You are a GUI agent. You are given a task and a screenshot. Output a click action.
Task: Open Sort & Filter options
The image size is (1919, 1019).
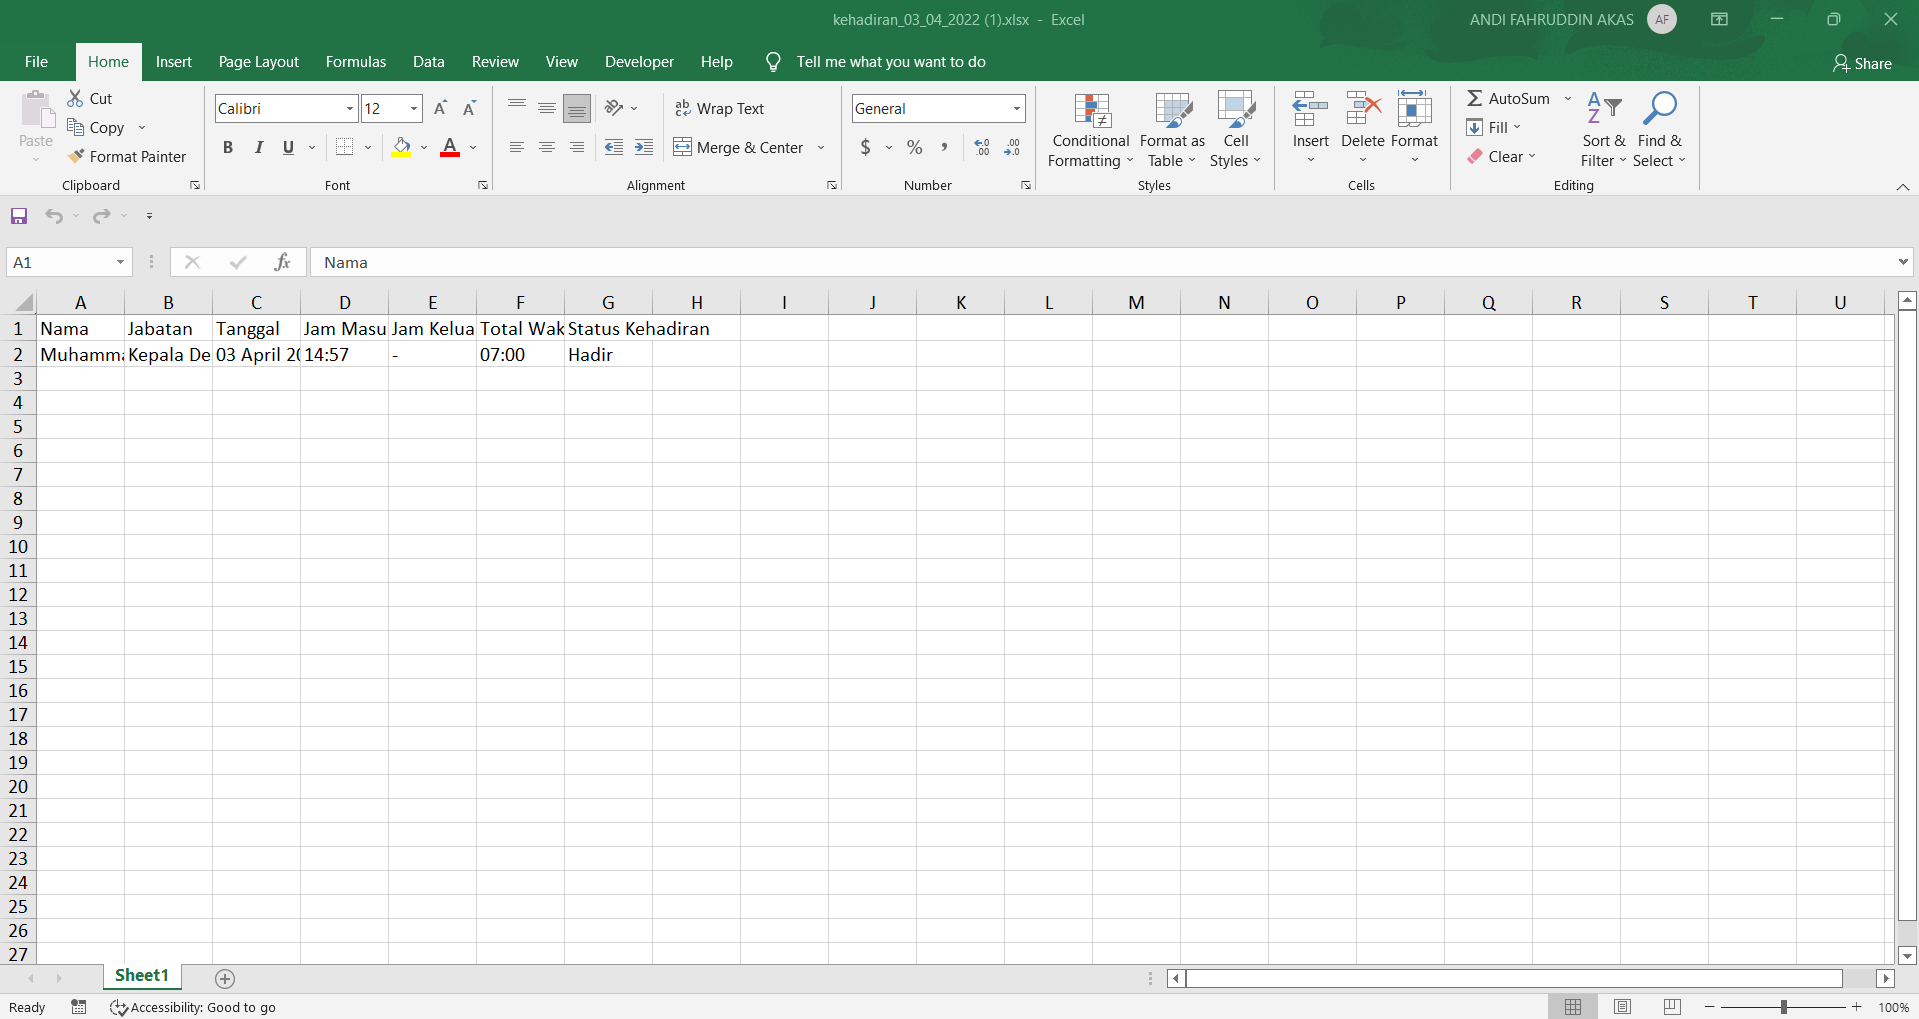point(1604,131)
